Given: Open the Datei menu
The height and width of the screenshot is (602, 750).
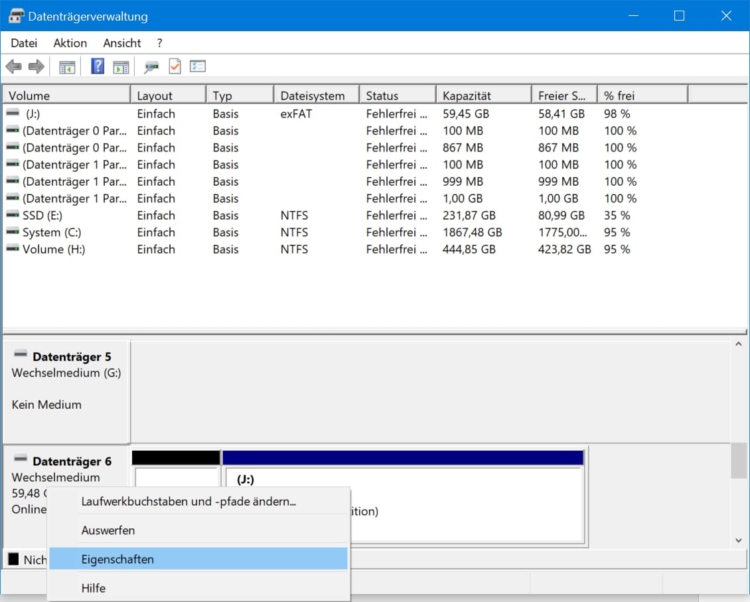Looking at the screenshot, I should tap(24, 43).
